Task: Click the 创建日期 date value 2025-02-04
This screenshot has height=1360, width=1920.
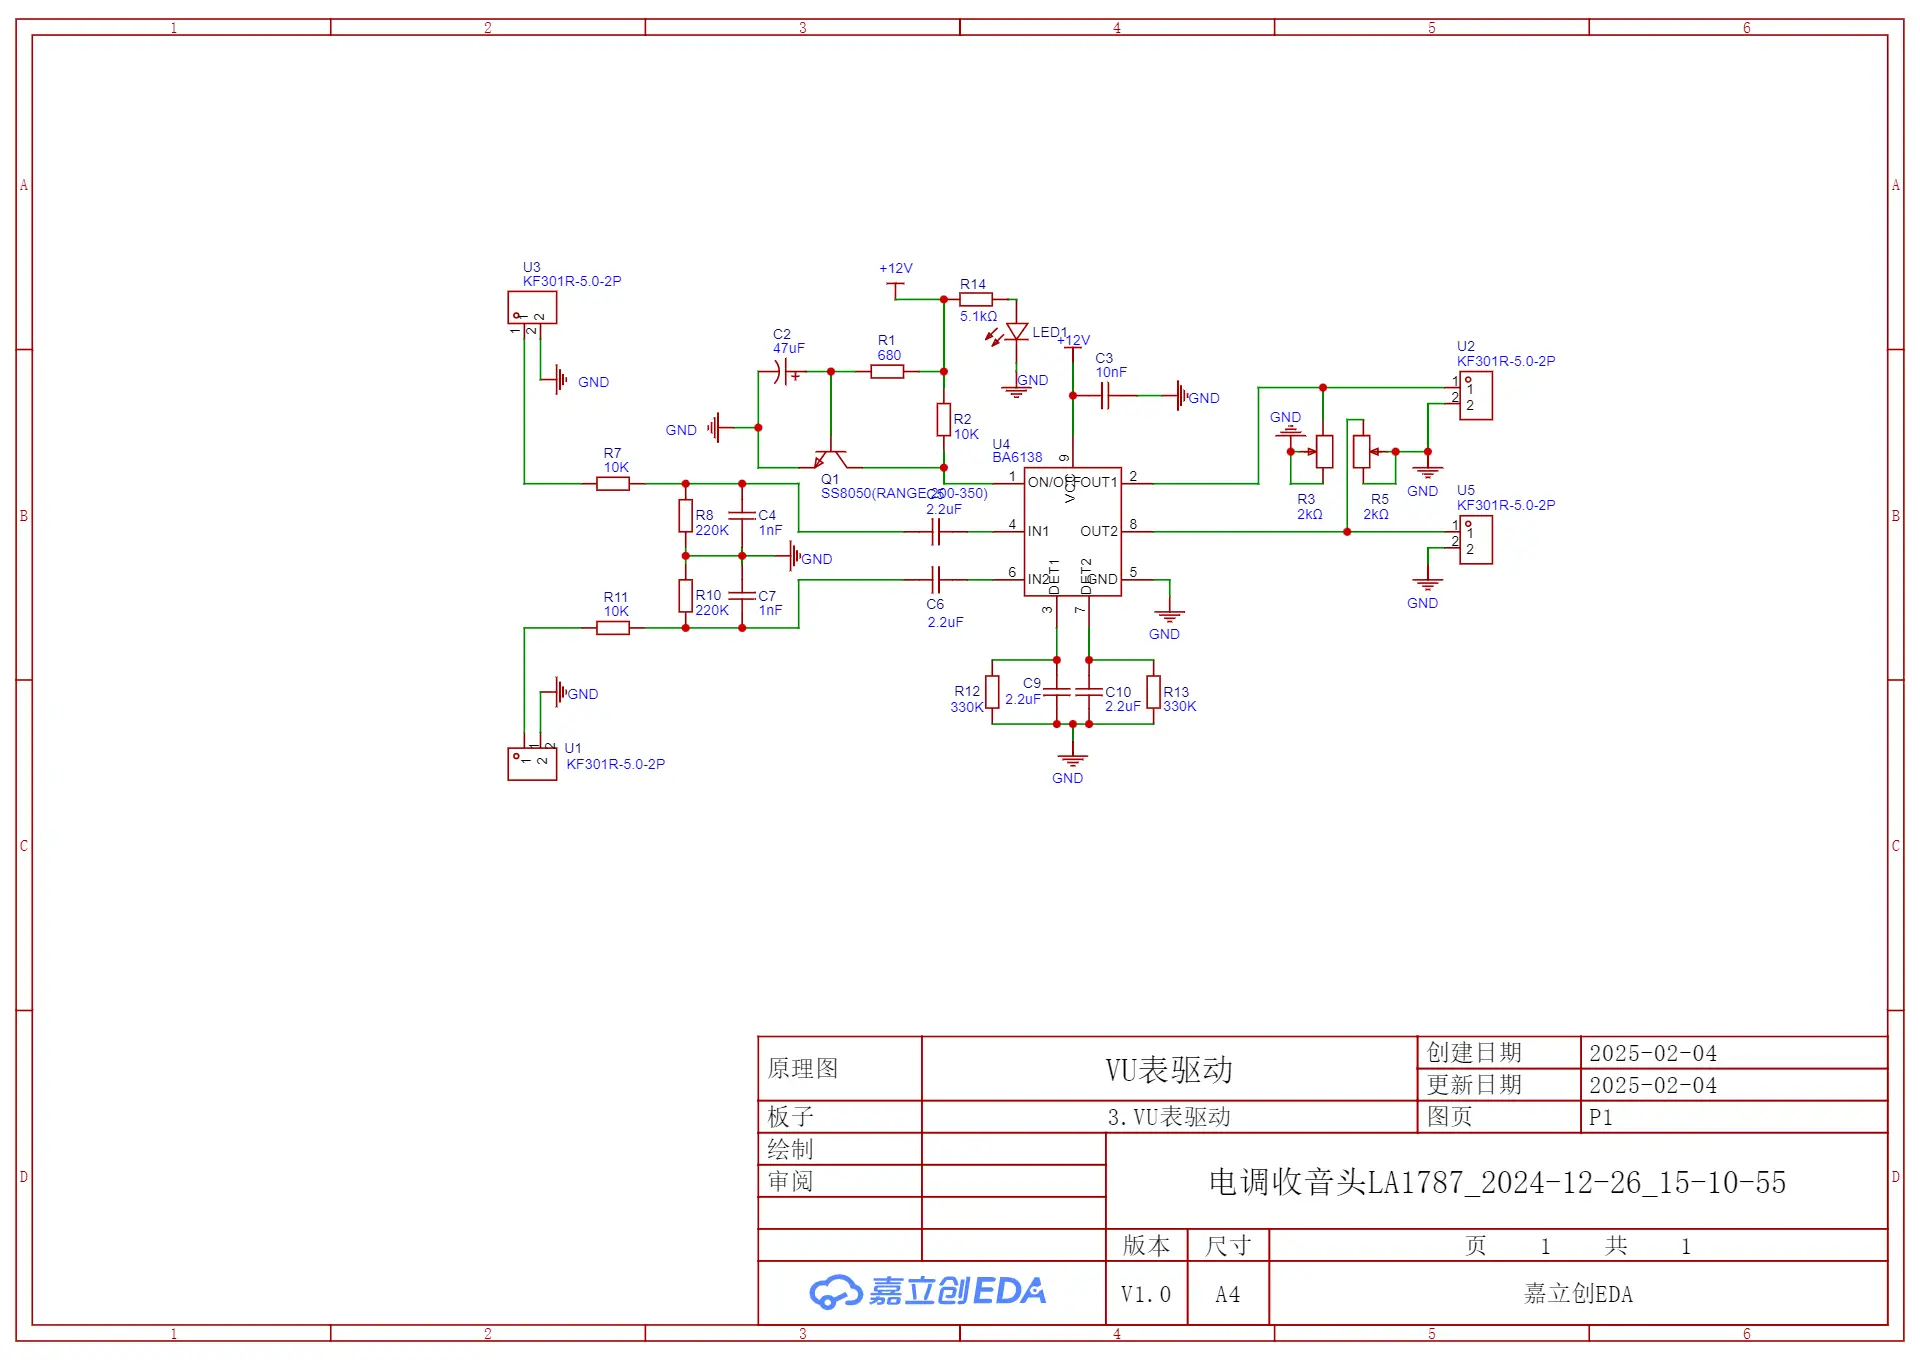Action: pos(1653,1053)
